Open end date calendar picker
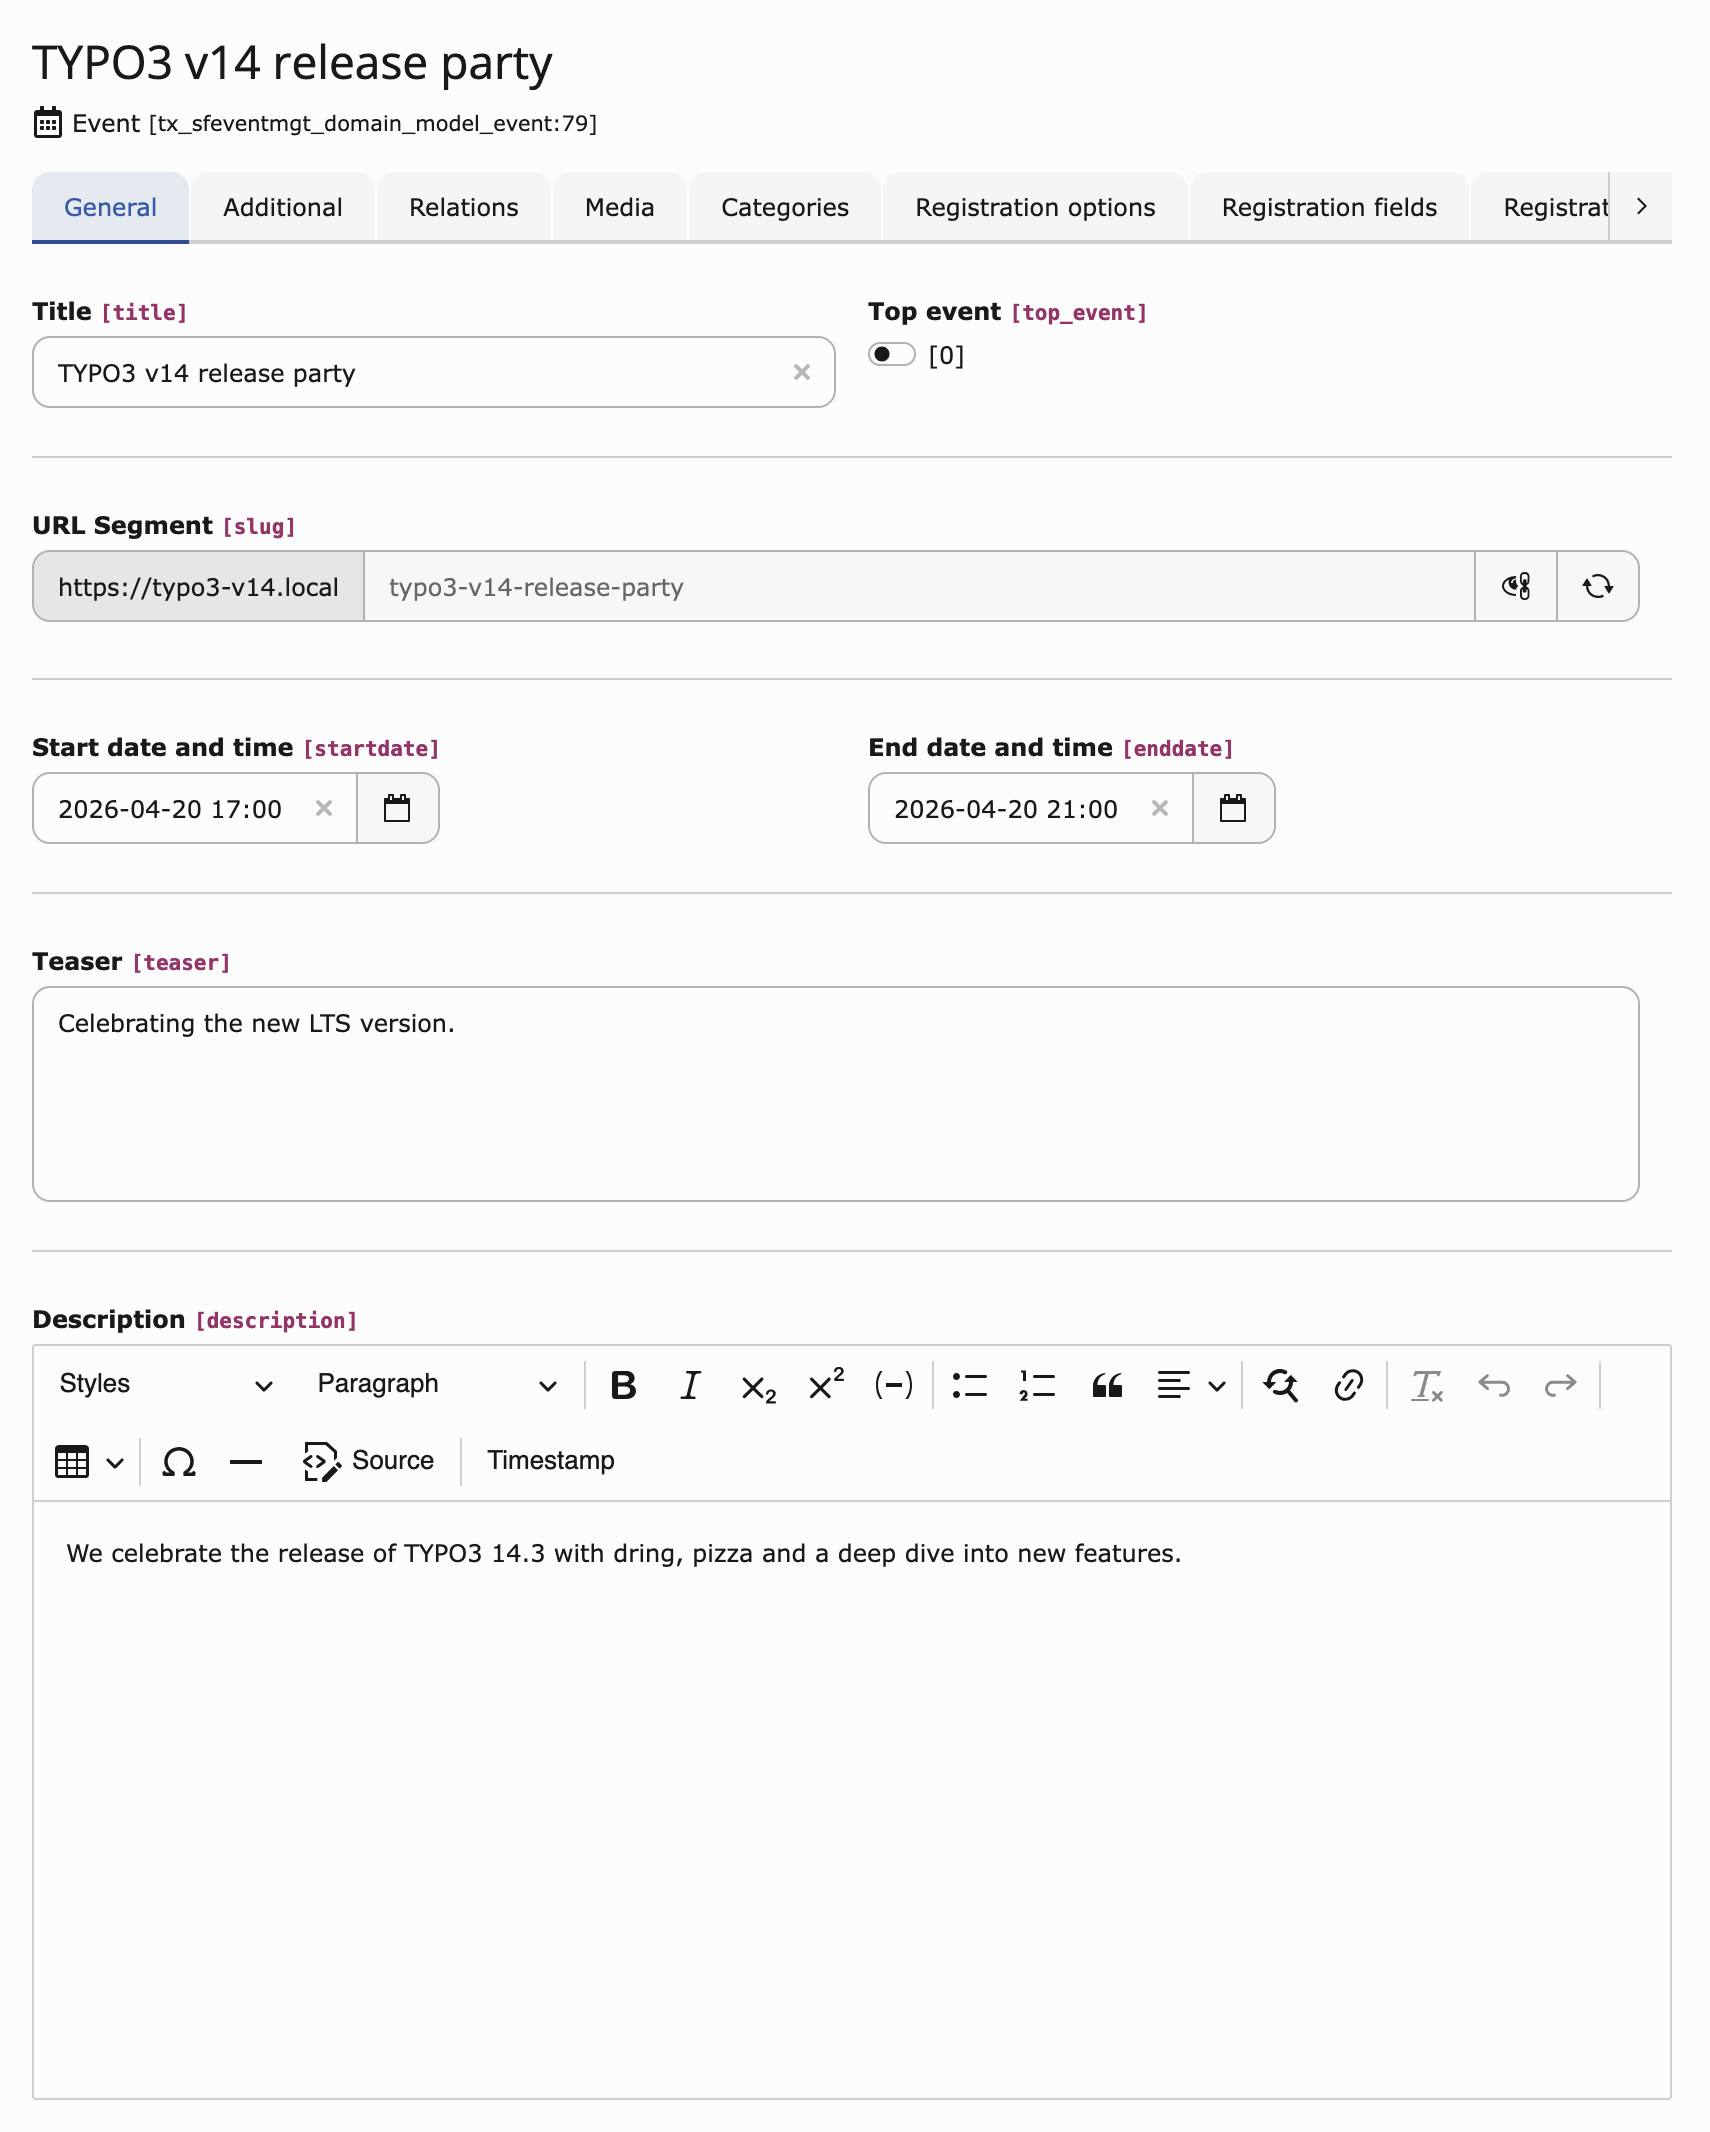 click(x=1233, y=808)
